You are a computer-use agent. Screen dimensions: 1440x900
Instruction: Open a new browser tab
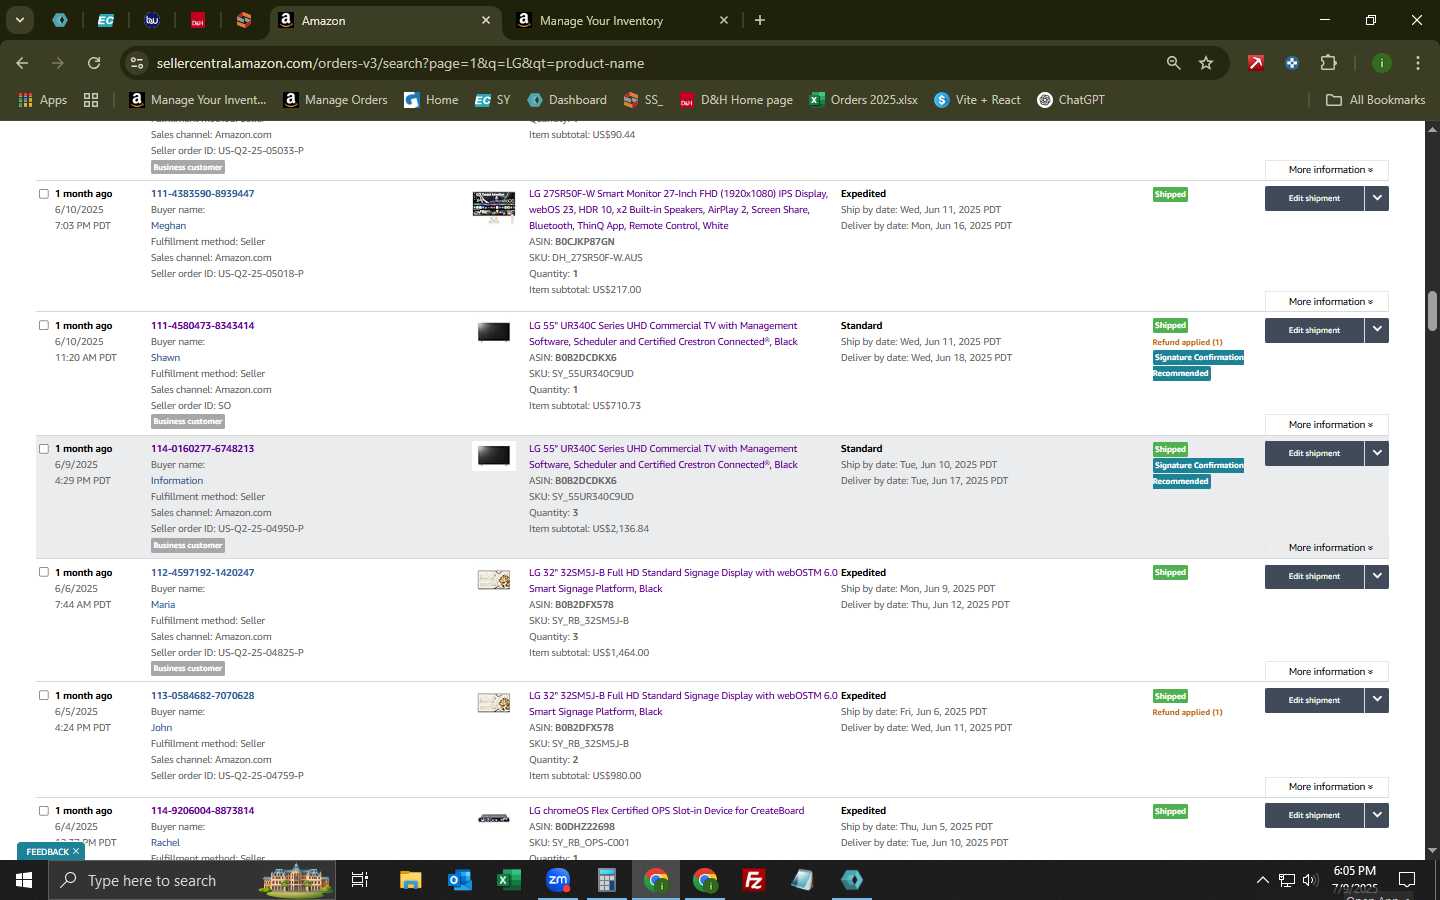click(x=760, y=20)
